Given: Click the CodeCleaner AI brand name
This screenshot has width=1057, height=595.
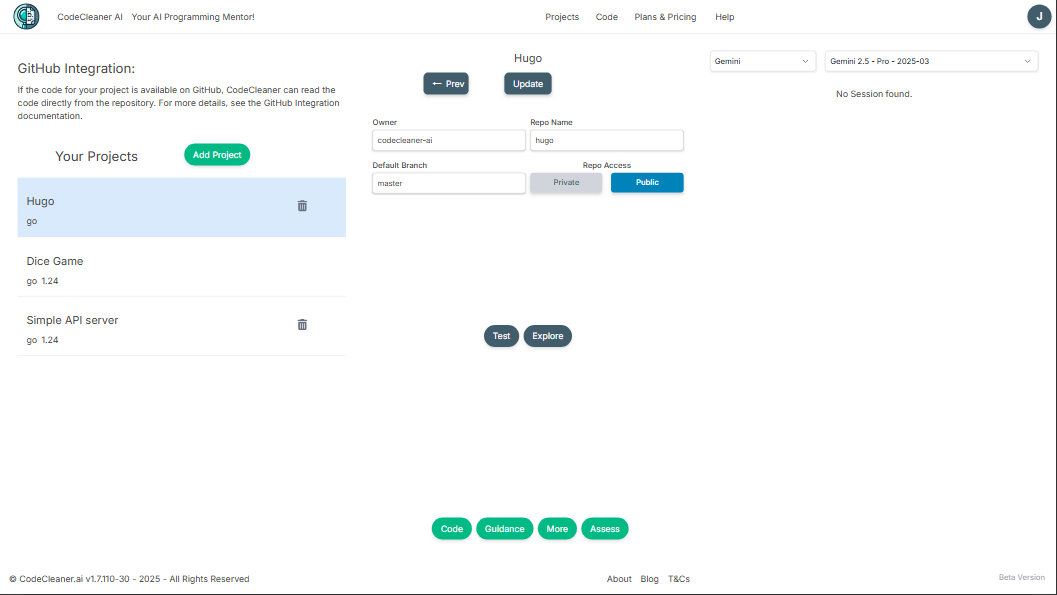Looking at the screenshot, I should tap(90, 17).
